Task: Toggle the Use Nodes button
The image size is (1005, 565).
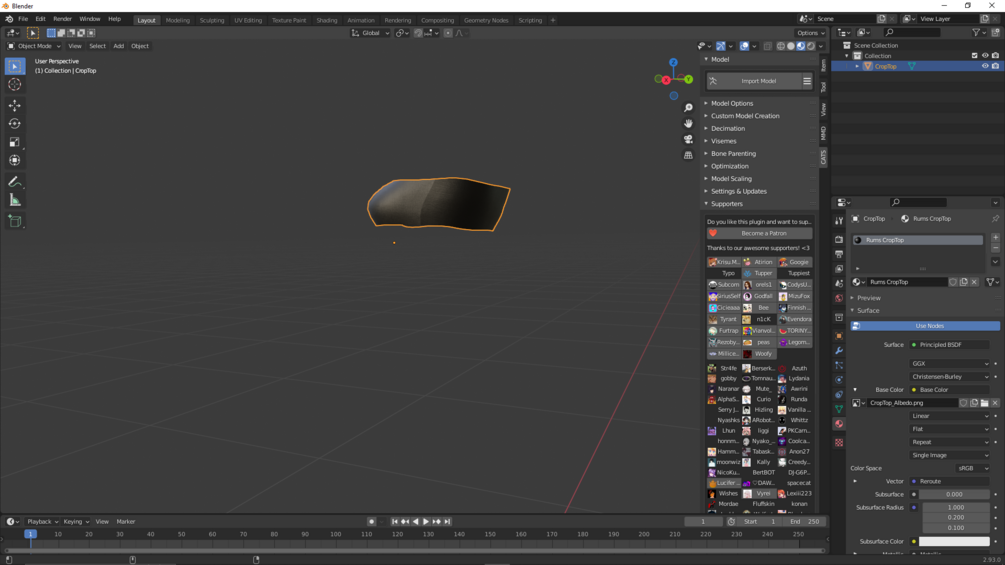Action: click(x=925, y=325)
